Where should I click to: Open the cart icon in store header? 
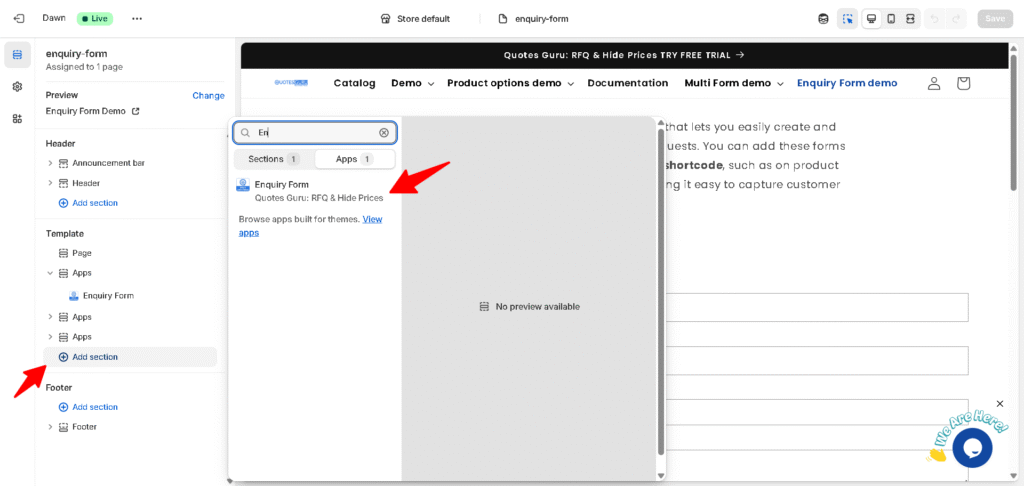963,83
